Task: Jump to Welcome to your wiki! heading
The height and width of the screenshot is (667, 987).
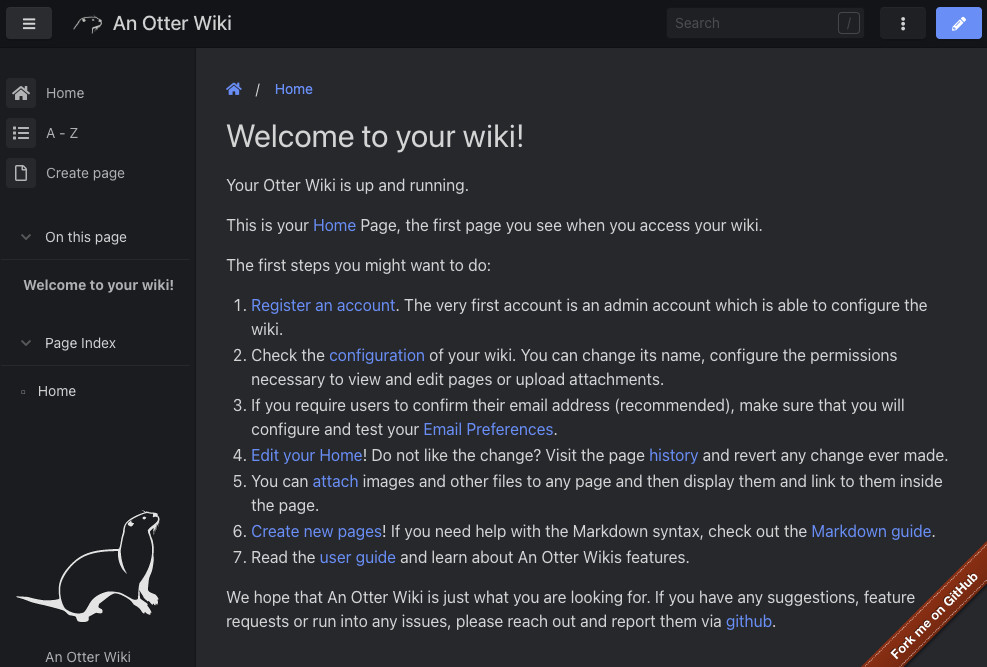Action: (98, 285)
